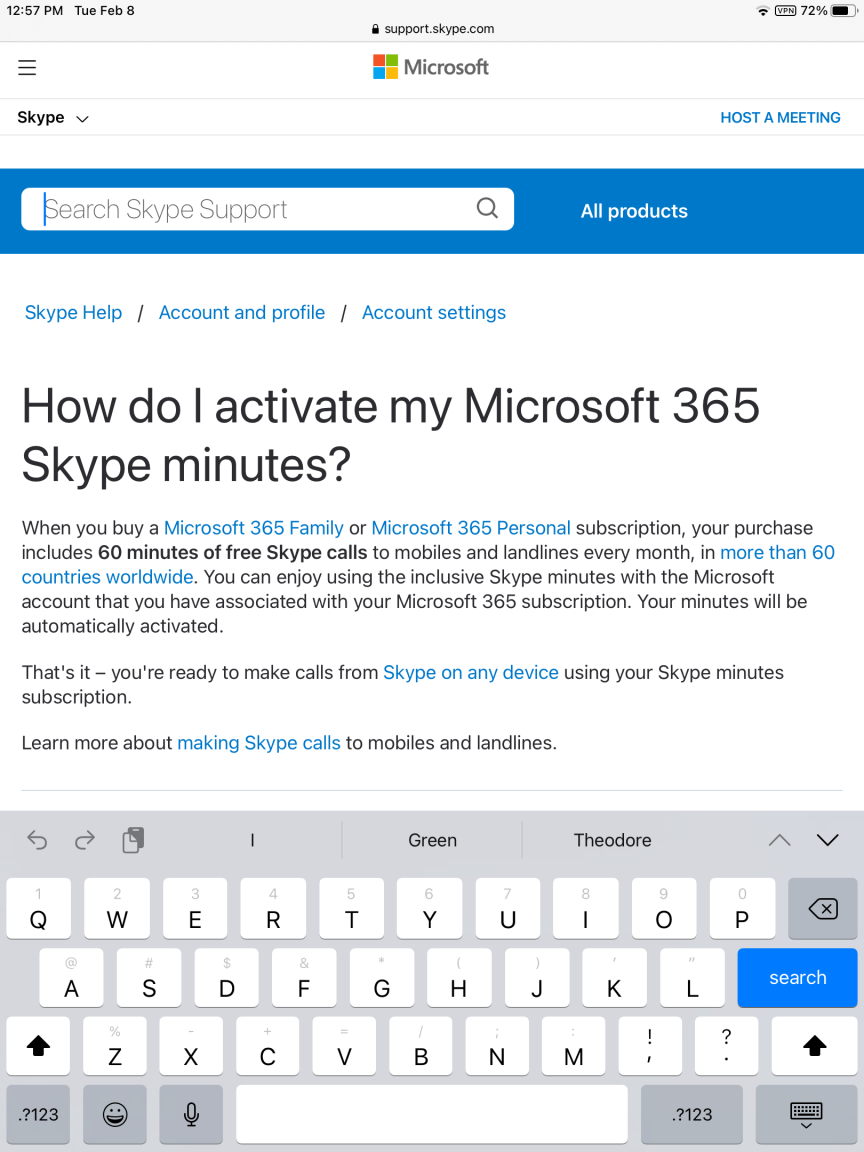Viewport: 864px width, 1152px height.
Task: Tap the left .?123 key
Action: coord(38,1115)
